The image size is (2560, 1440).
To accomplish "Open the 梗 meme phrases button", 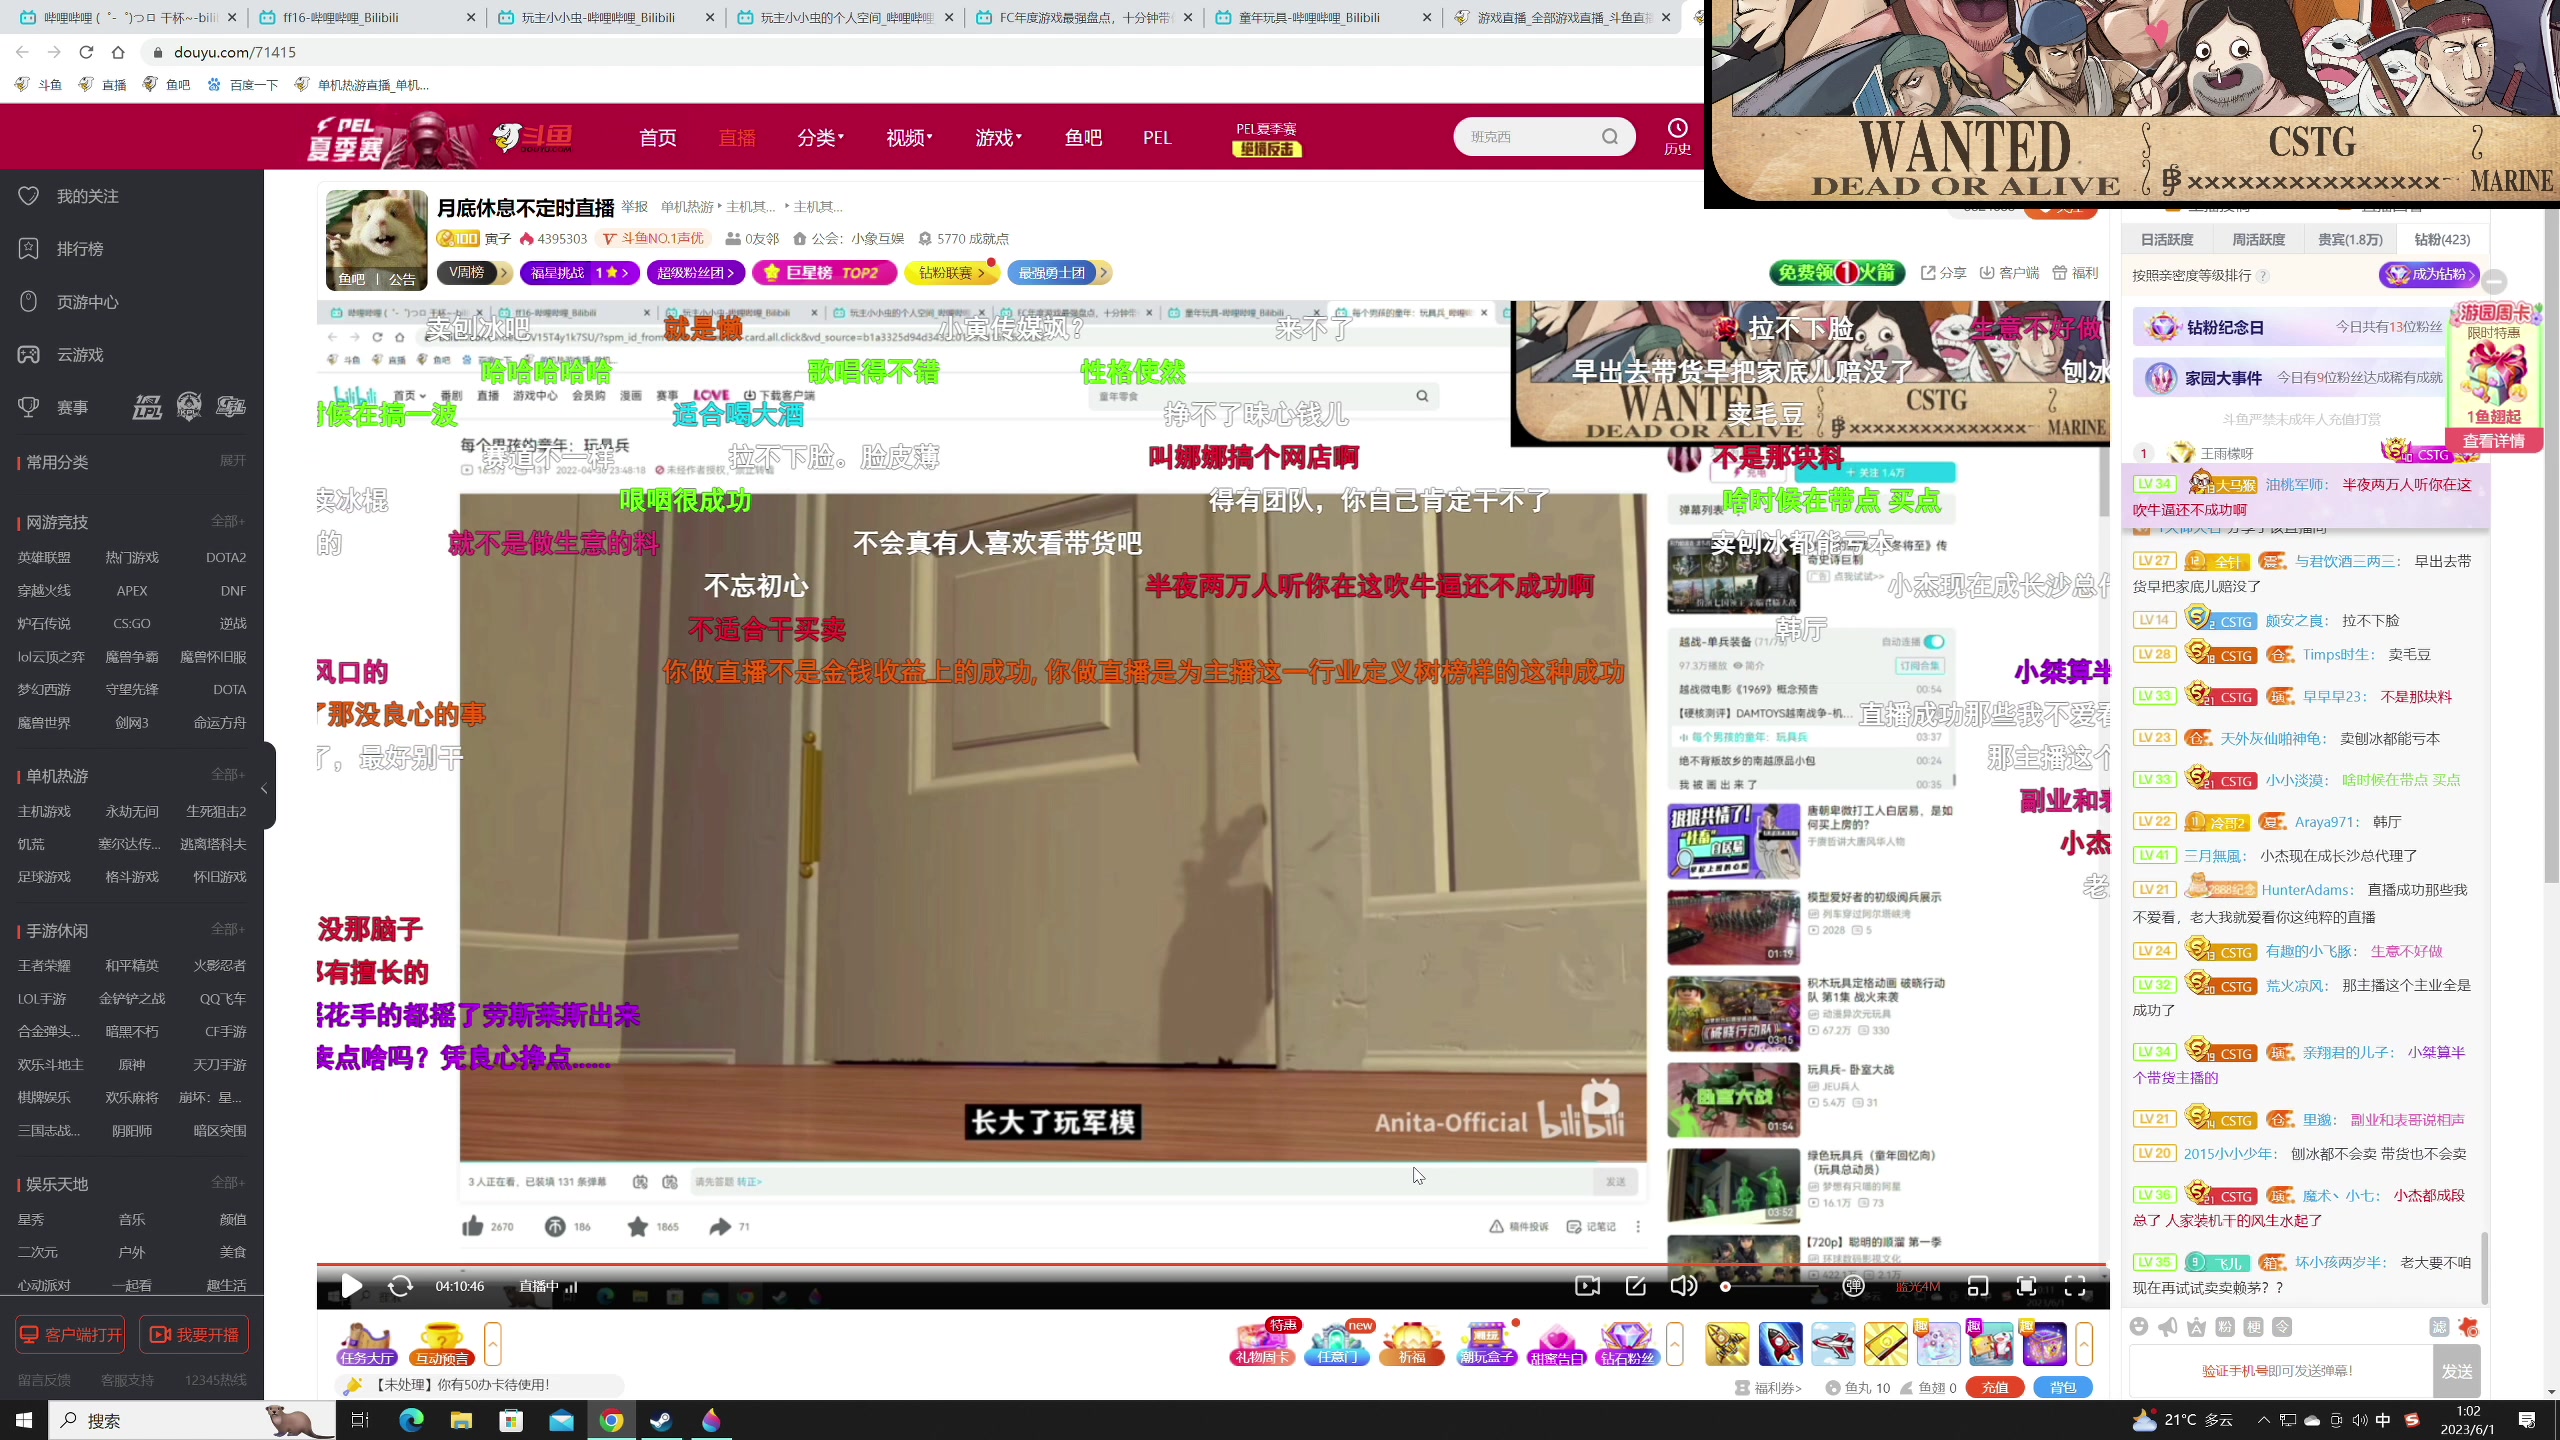I will click(2253, 1327).
